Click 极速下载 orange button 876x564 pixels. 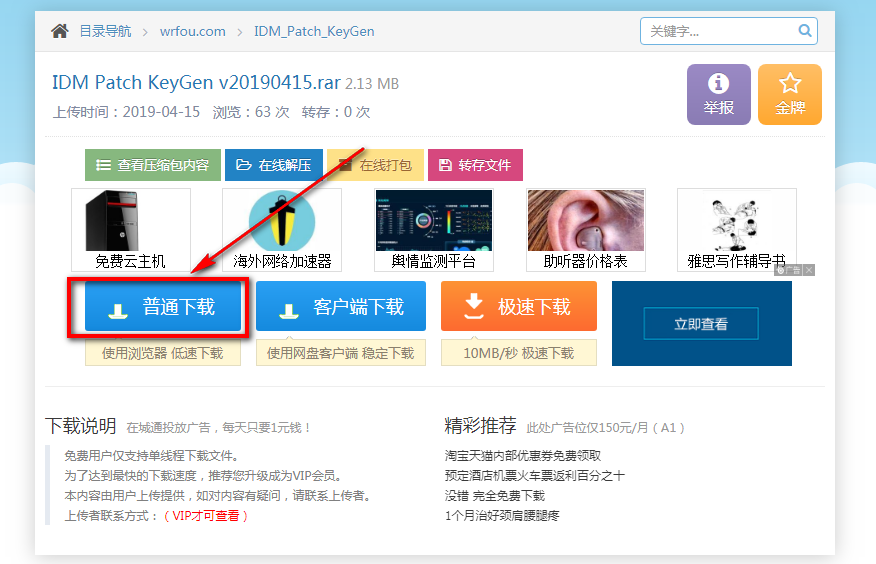(x=519, y=307)
